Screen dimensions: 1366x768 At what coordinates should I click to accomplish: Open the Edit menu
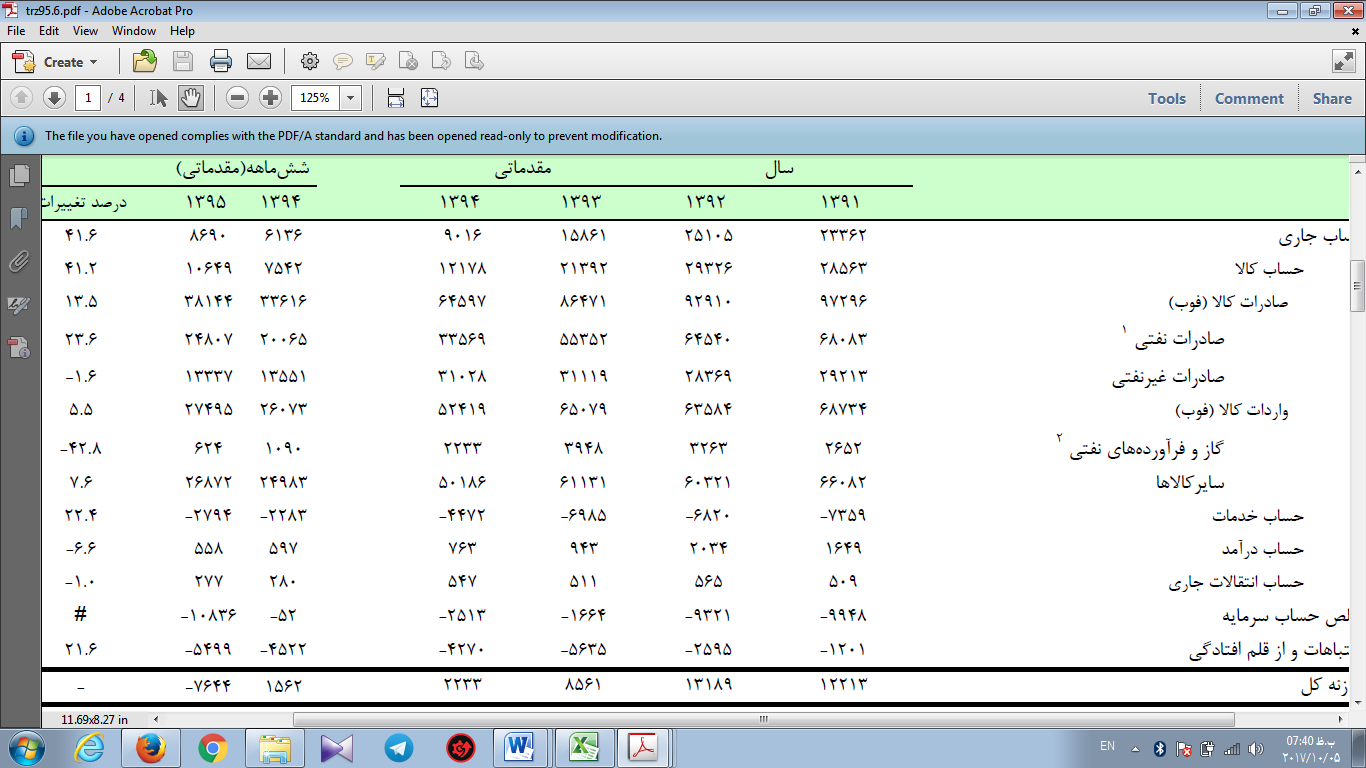(x=49, y=31)
